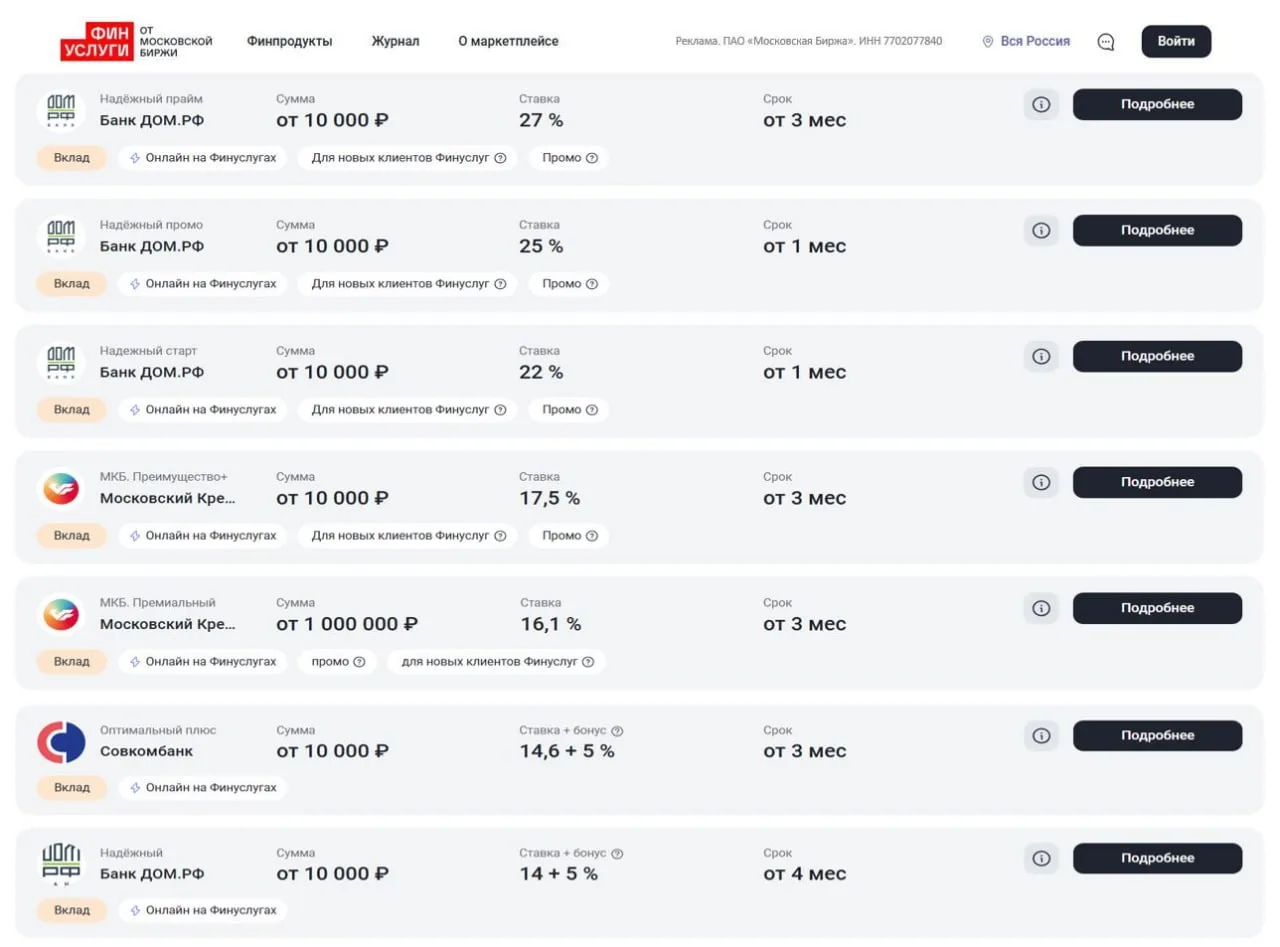Open the Журнал menu item
This screenshot has width=1280, height=947.
click(x=395, y=42)
